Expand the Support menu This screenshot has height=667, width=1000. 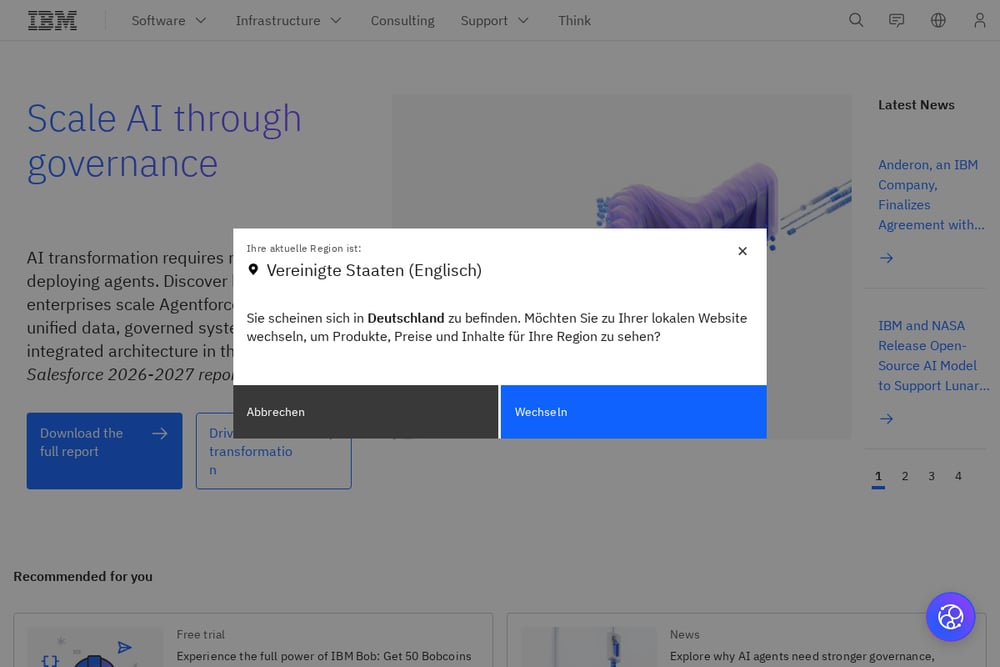[495, 20]
